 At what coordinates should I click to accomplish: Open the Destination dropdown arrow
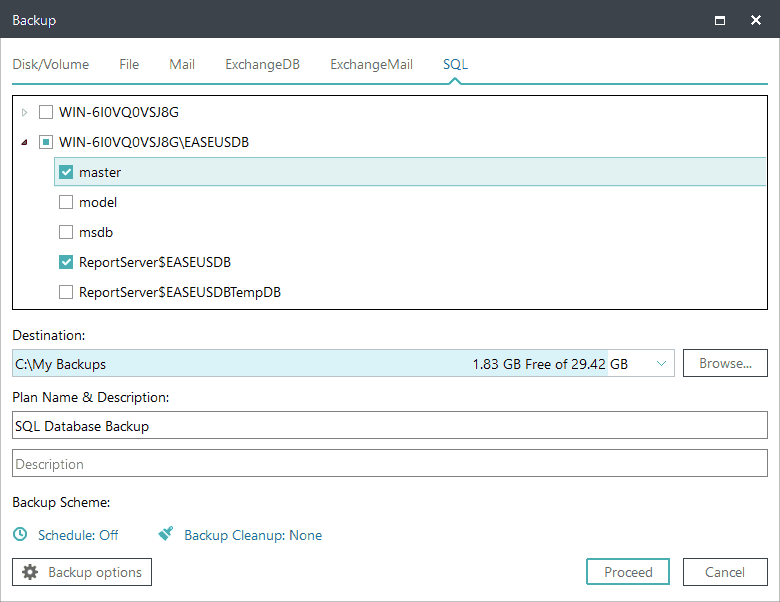[661, 364]
